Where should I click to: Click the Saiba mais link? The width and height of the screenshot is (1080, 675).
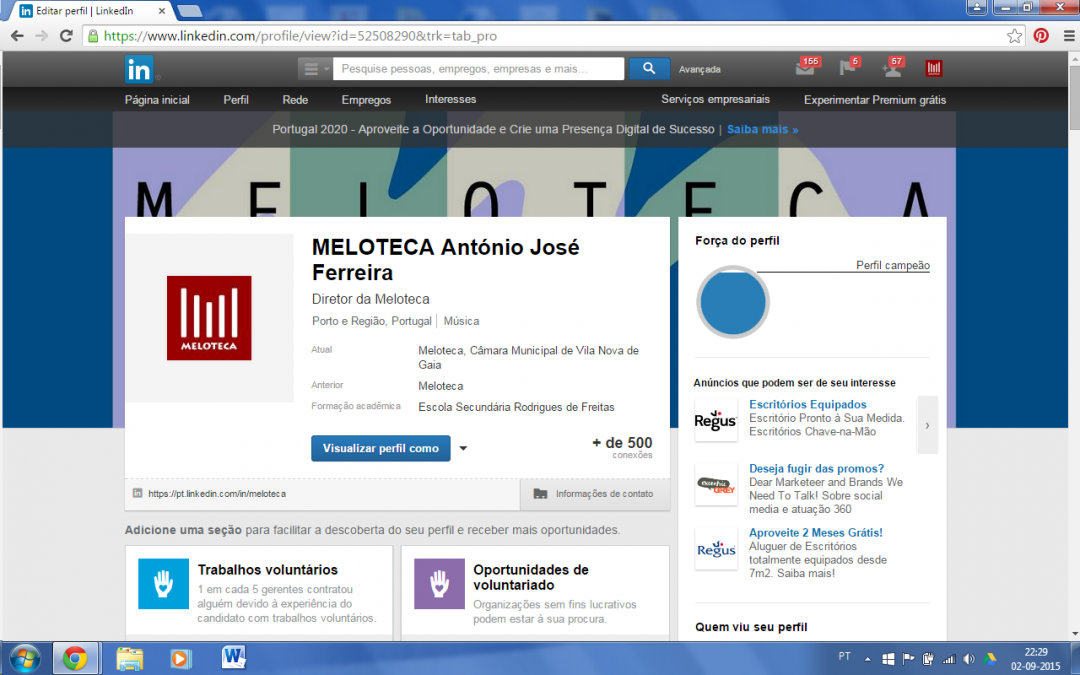point(762,129)
